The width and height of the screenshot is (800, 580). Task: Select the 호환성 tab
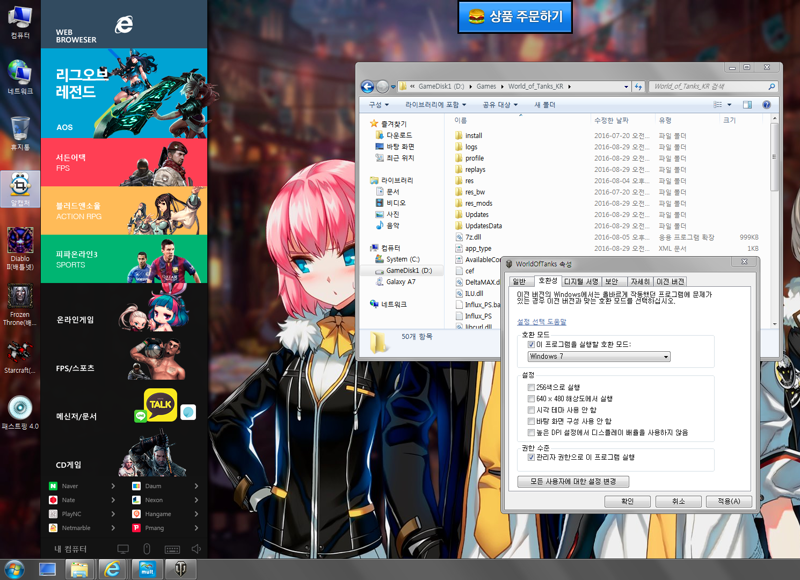(x=548, y=281)
